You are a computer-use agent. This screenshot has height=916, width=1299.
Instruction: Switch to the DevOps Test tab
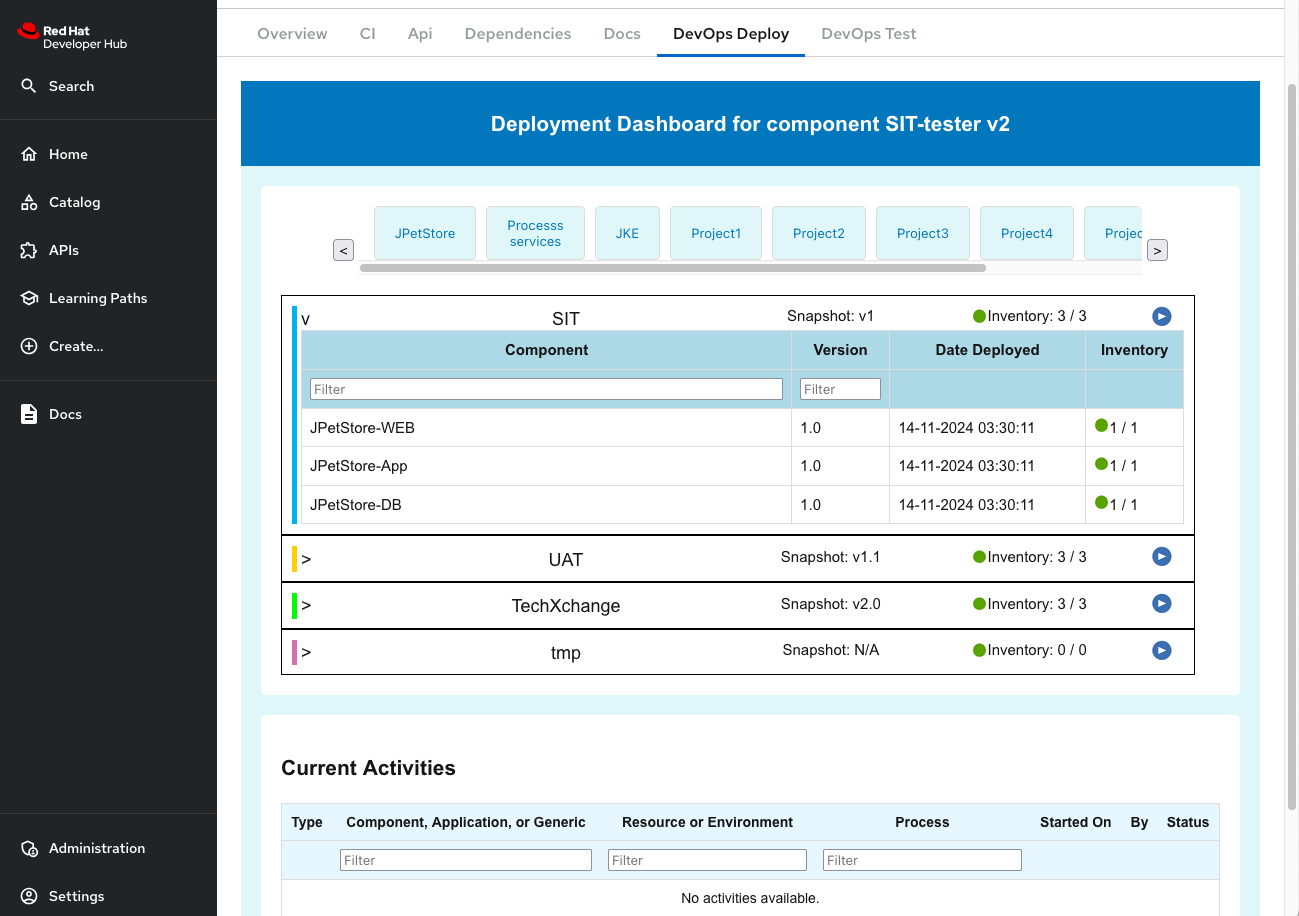pos(869,34)
